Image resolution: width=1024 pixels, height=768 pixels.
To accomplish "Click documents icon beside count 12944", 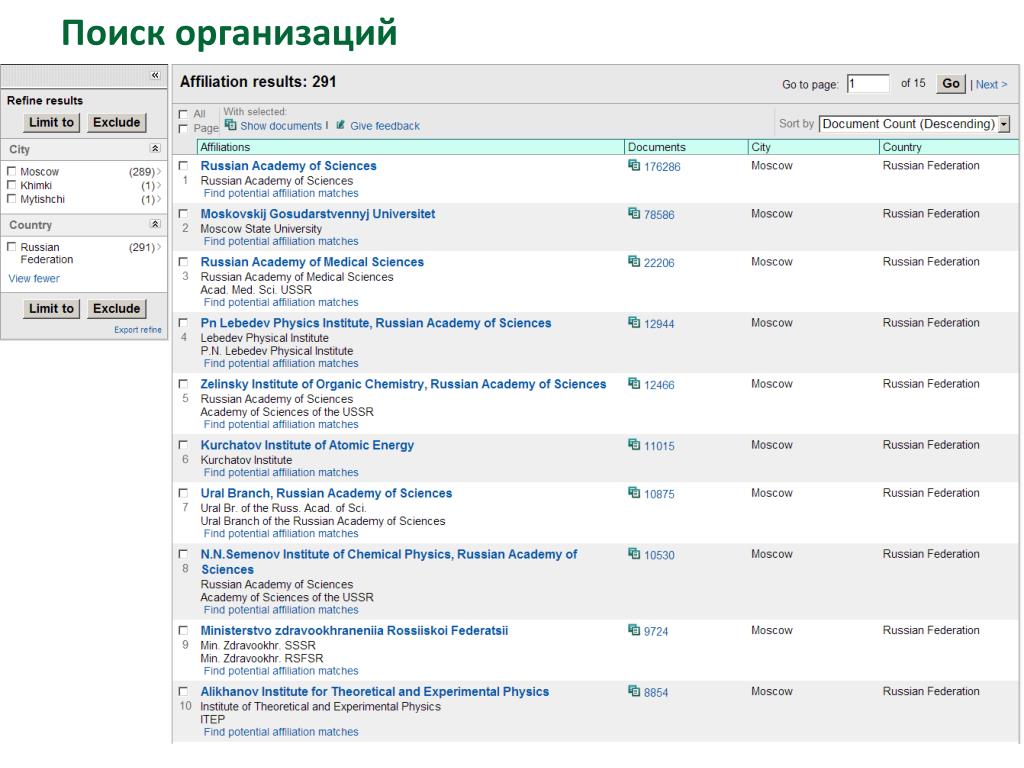I will coord(634,323).
